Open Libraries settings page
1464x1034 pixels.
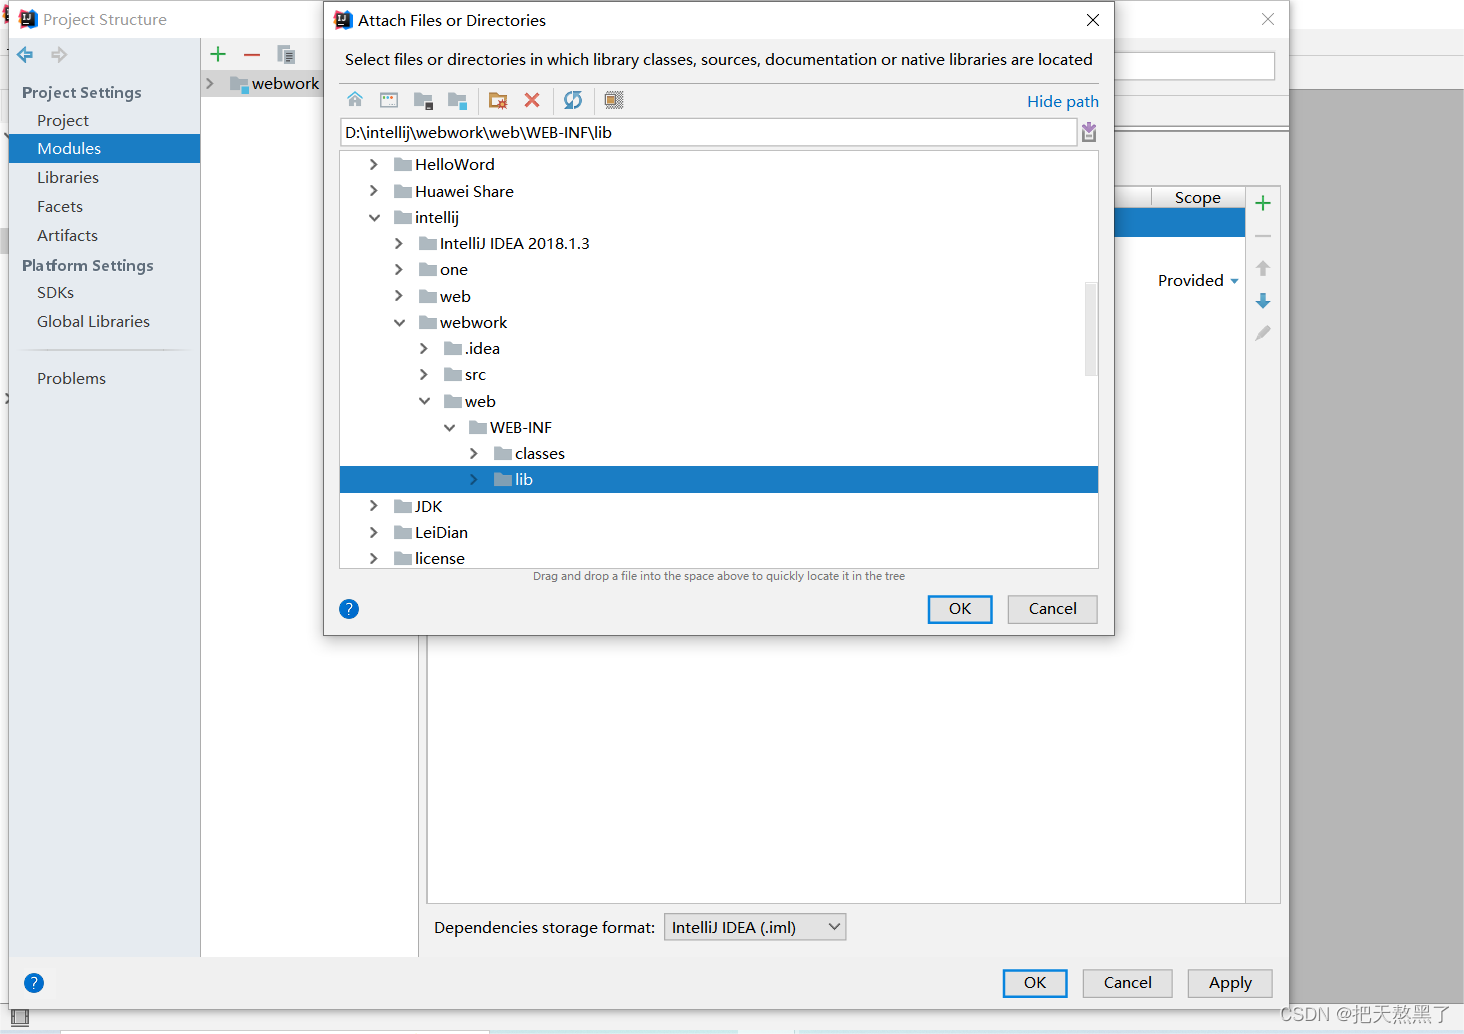[68, 178]
